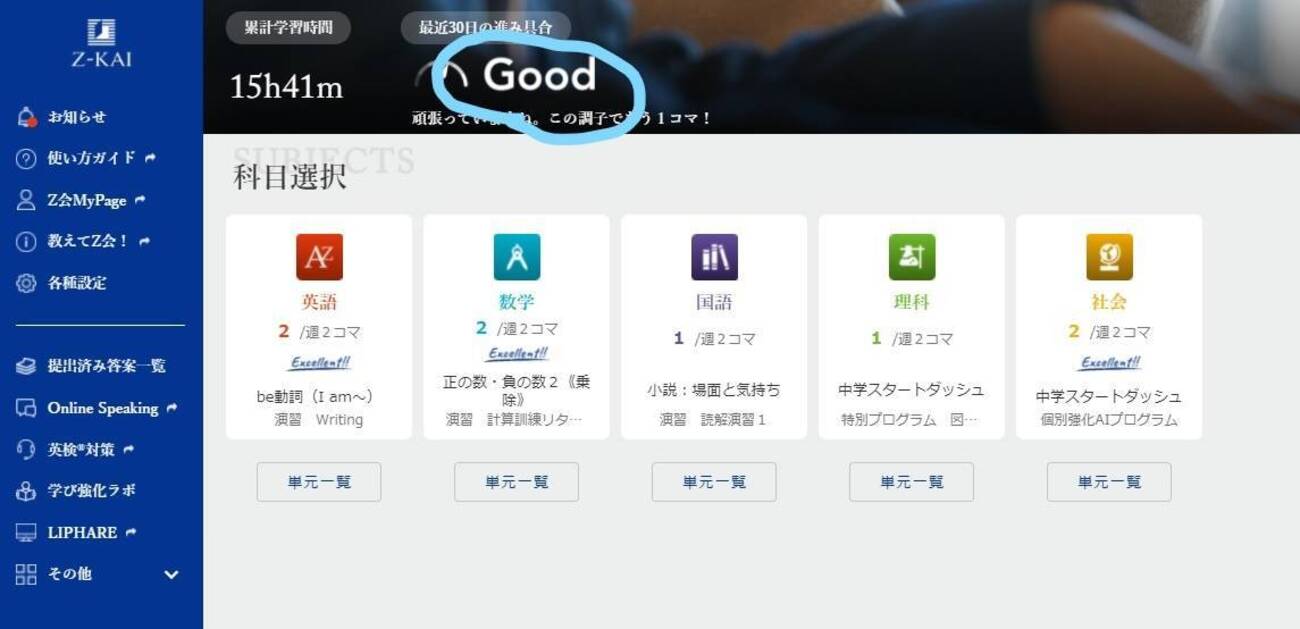Viewport: 1300px width, 629px height.
Task: Open the 理科 subject title
Action: 912,302
